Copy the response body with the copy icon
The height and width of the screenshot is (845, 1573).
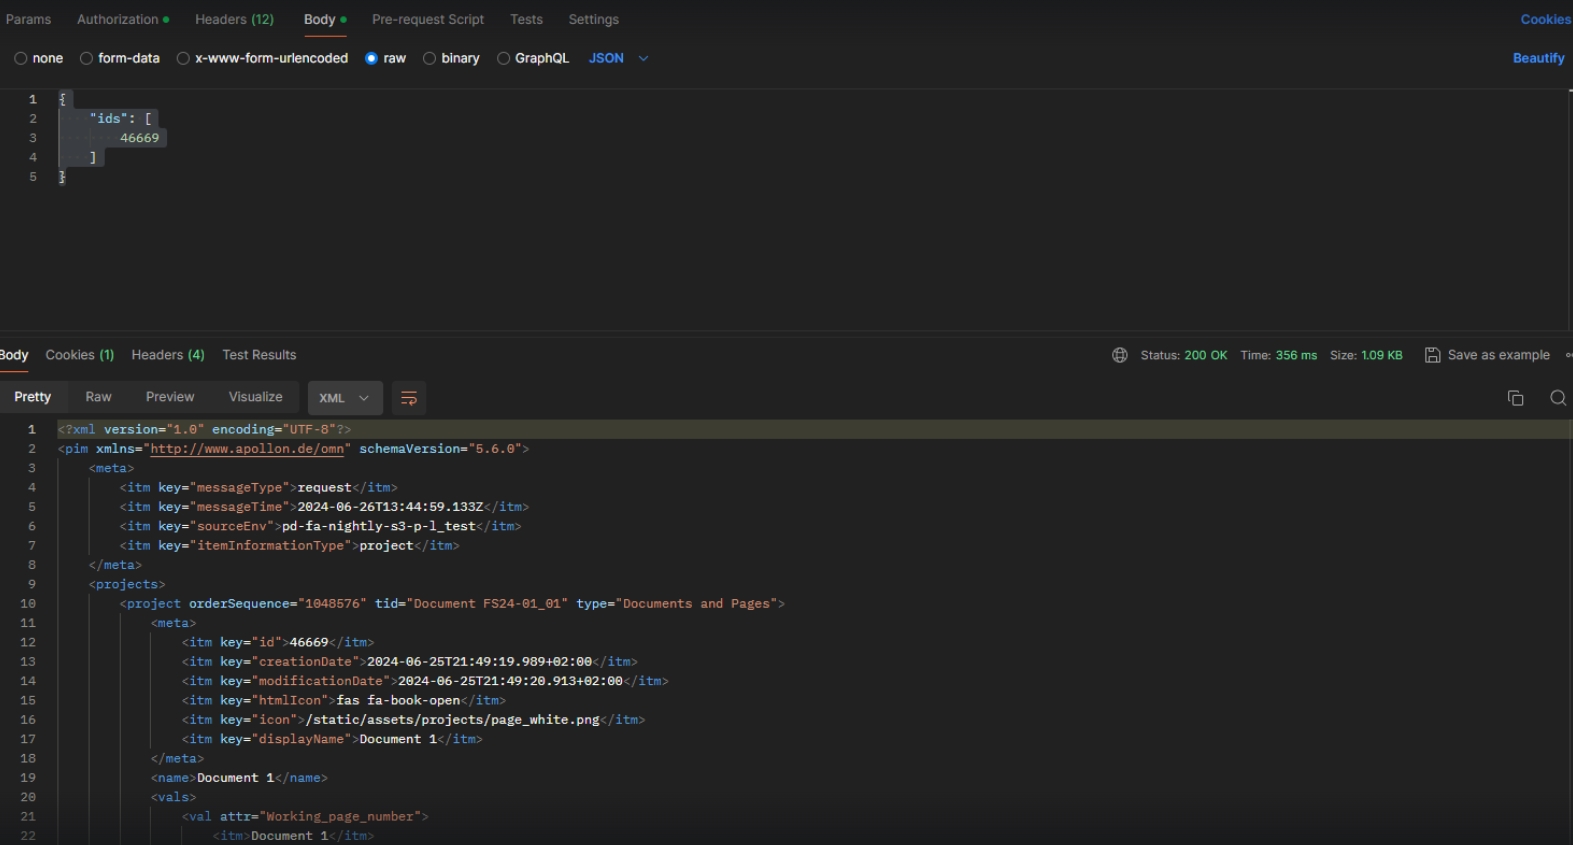pyautogui.click(x=1515, y=398)
